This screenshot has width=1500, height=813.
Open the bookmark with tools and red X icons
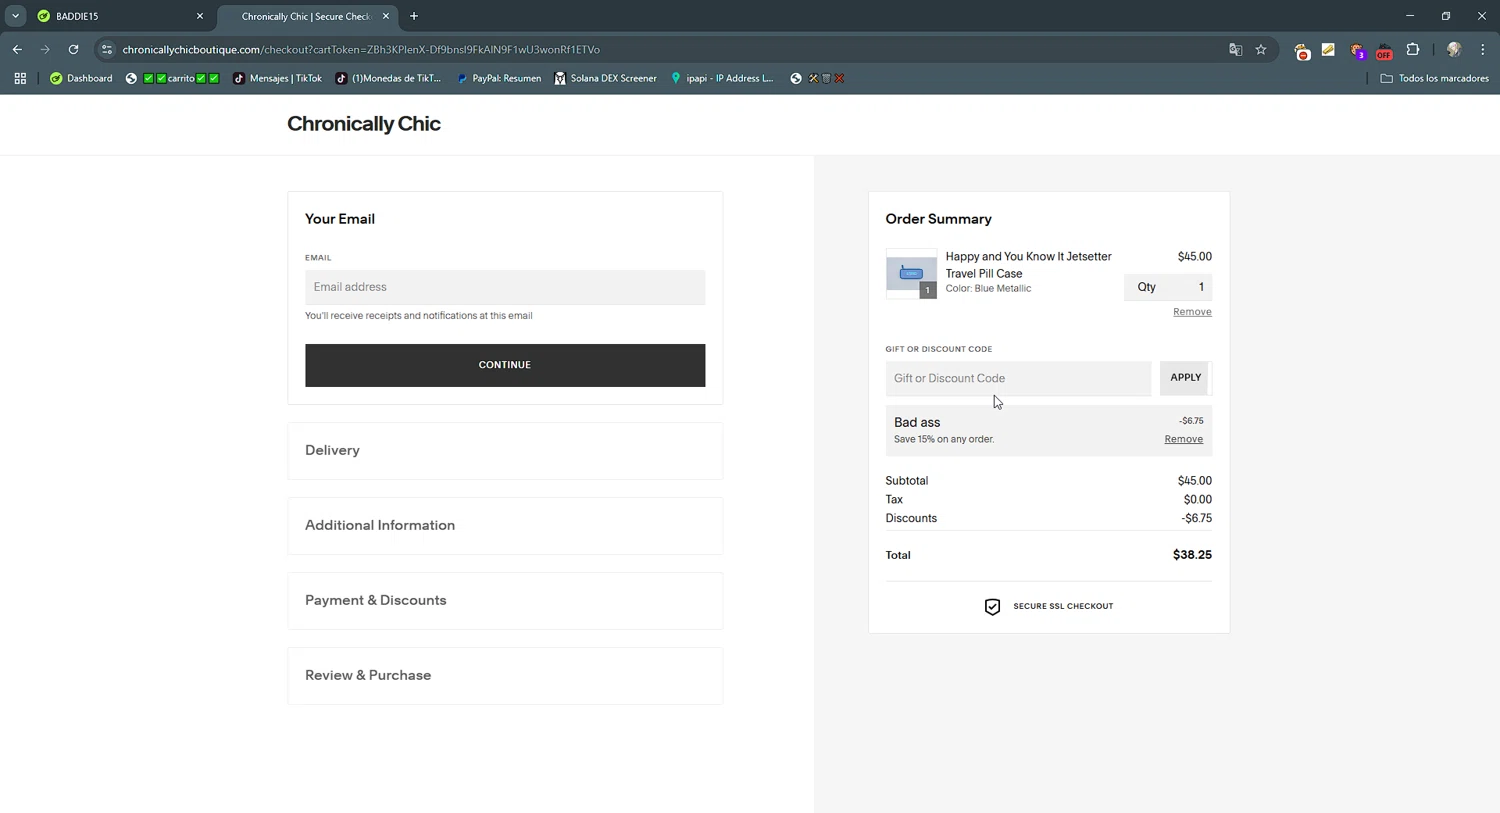click(818, 78)
